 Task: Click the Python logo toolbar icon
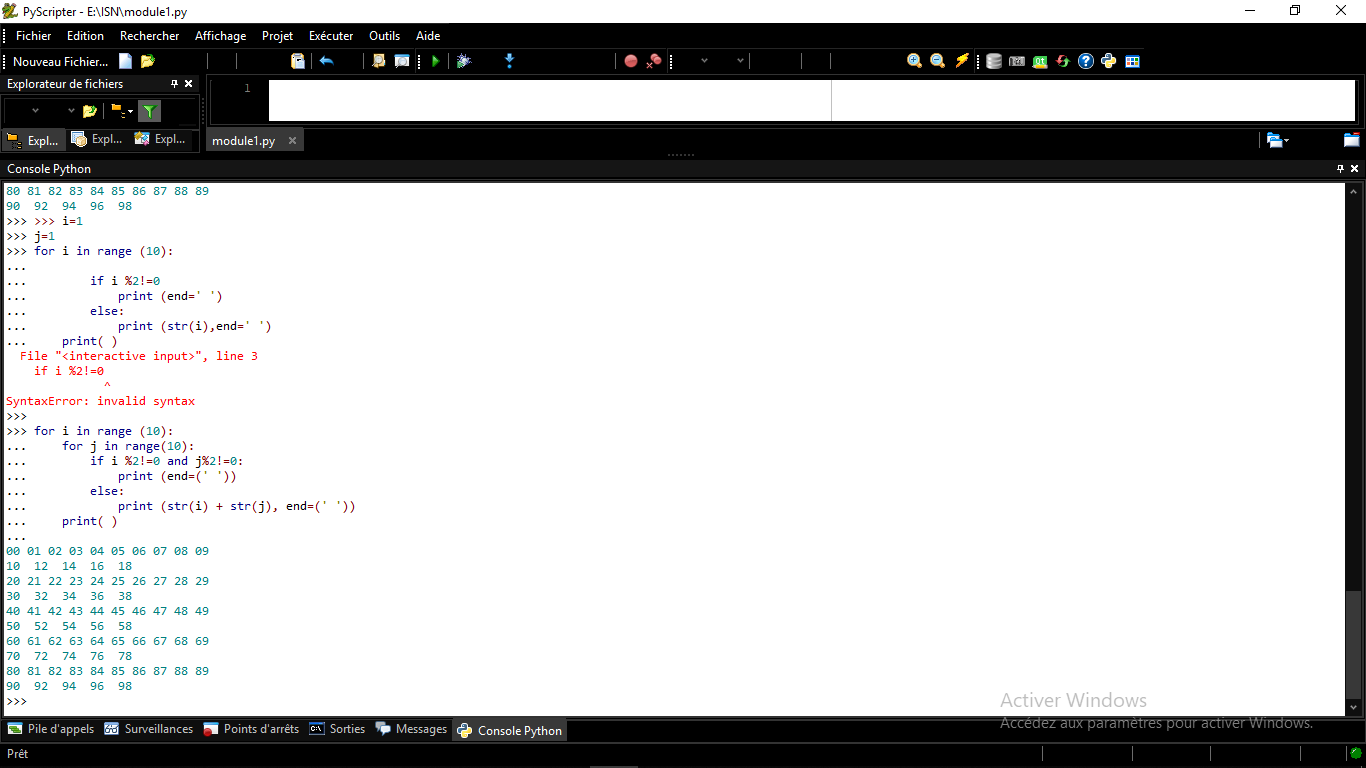click(1109, 61)
